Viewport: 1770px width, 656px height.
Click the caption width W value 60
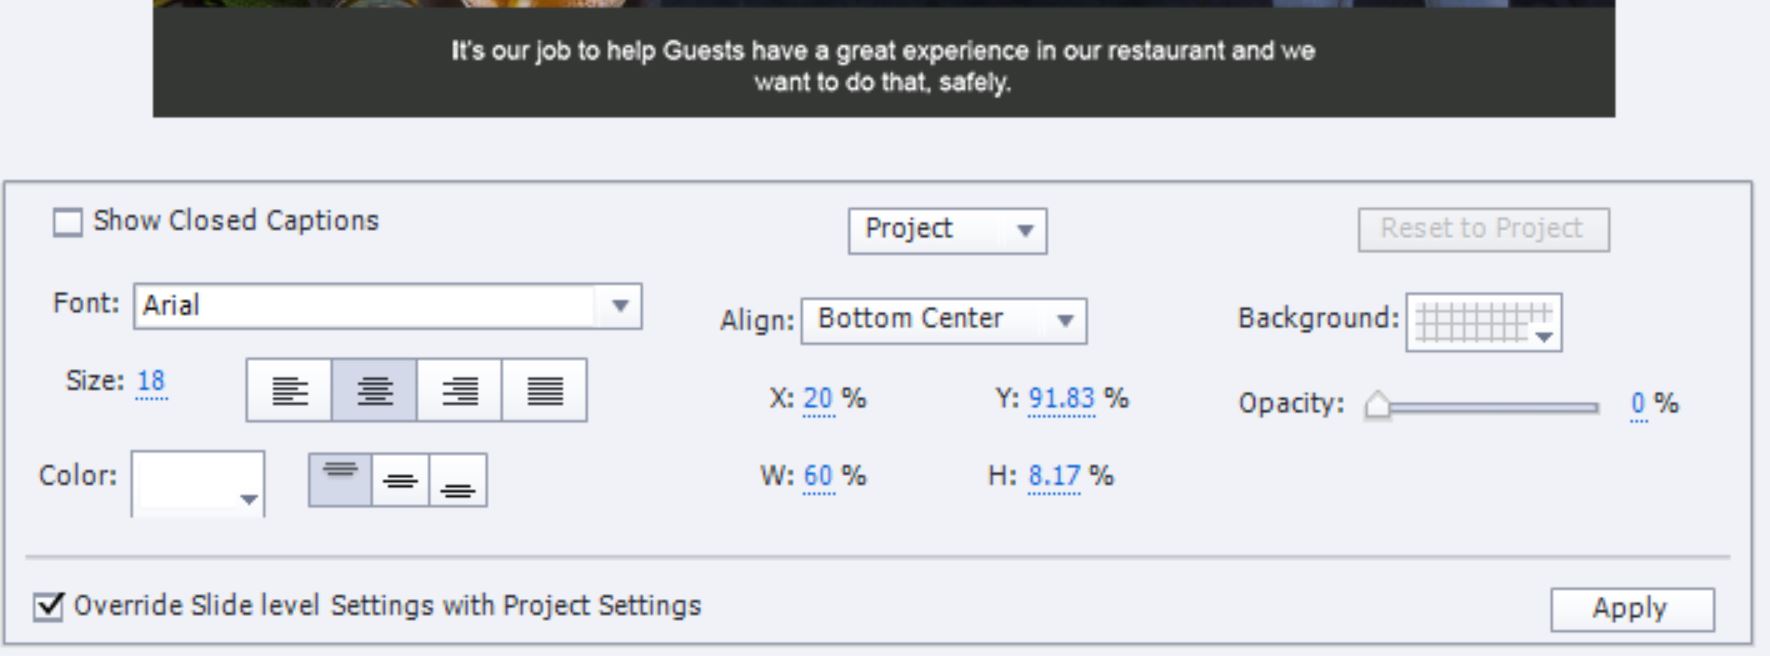point(818,476)
